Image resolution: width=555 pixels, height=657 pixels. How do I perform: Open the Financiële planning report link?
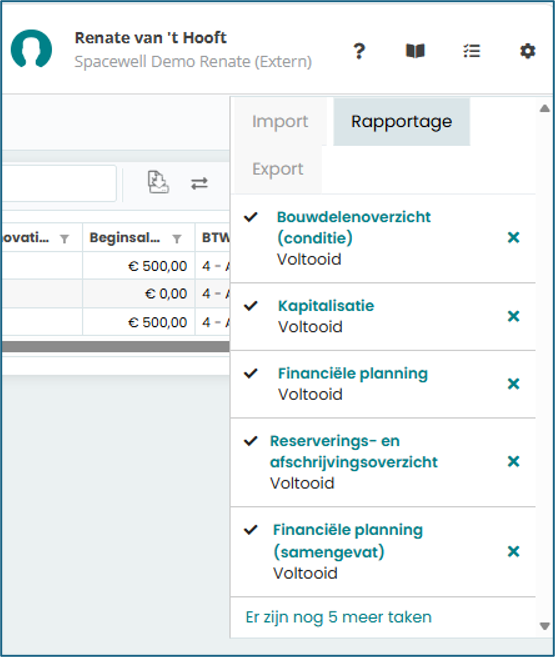(353, 373)
